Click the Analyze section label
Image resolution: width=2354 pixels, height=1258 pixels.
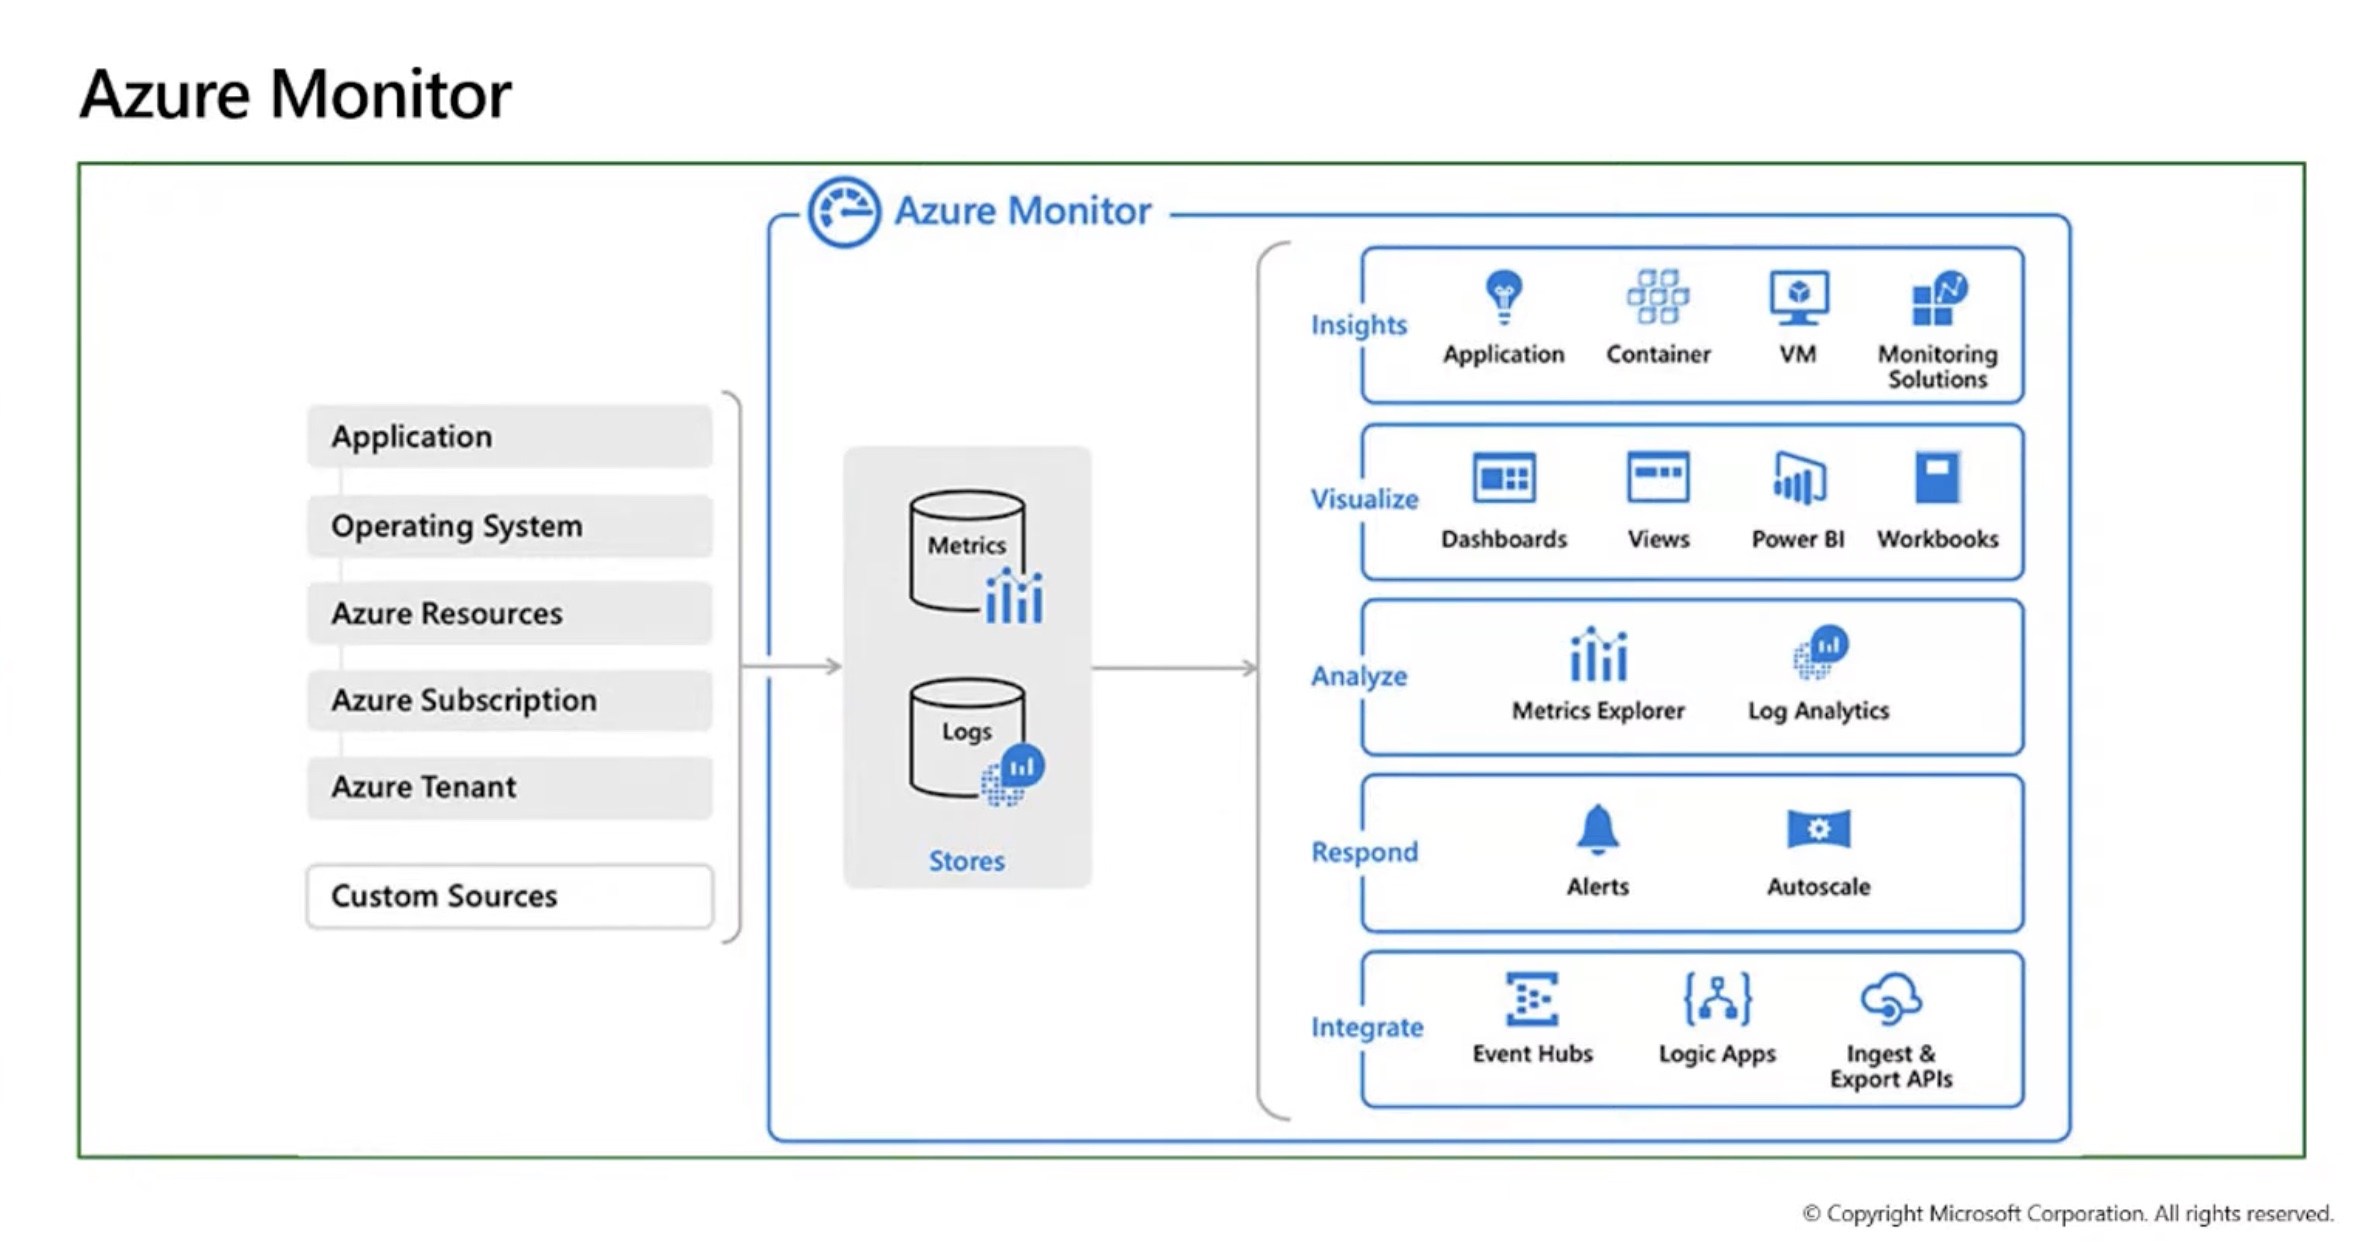(1358, 676)
